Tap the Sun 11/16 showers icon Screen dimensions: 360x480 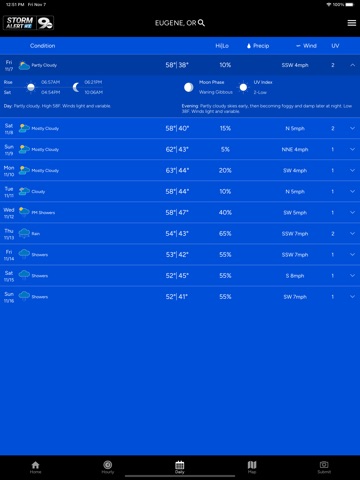pyautogui.click(x=24, y=296)
